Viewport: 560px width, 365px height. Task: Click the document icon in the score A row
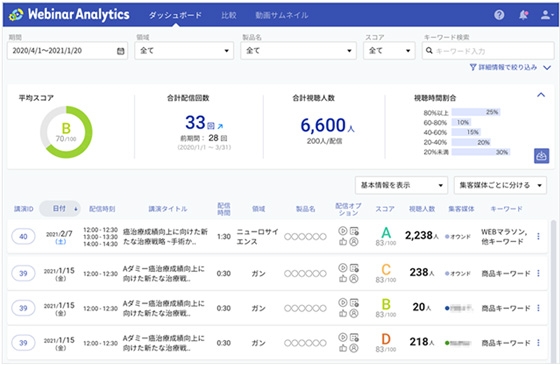354,231
